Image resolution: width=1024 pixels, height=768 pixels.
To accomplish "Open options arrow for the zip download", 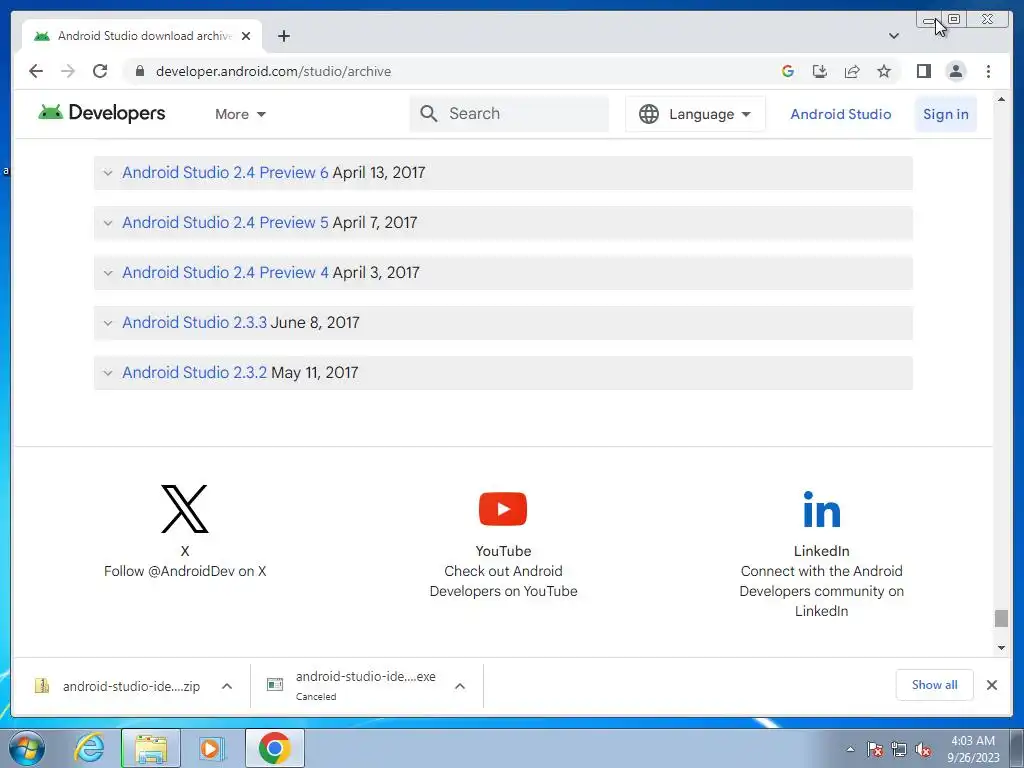I will 227,686.
